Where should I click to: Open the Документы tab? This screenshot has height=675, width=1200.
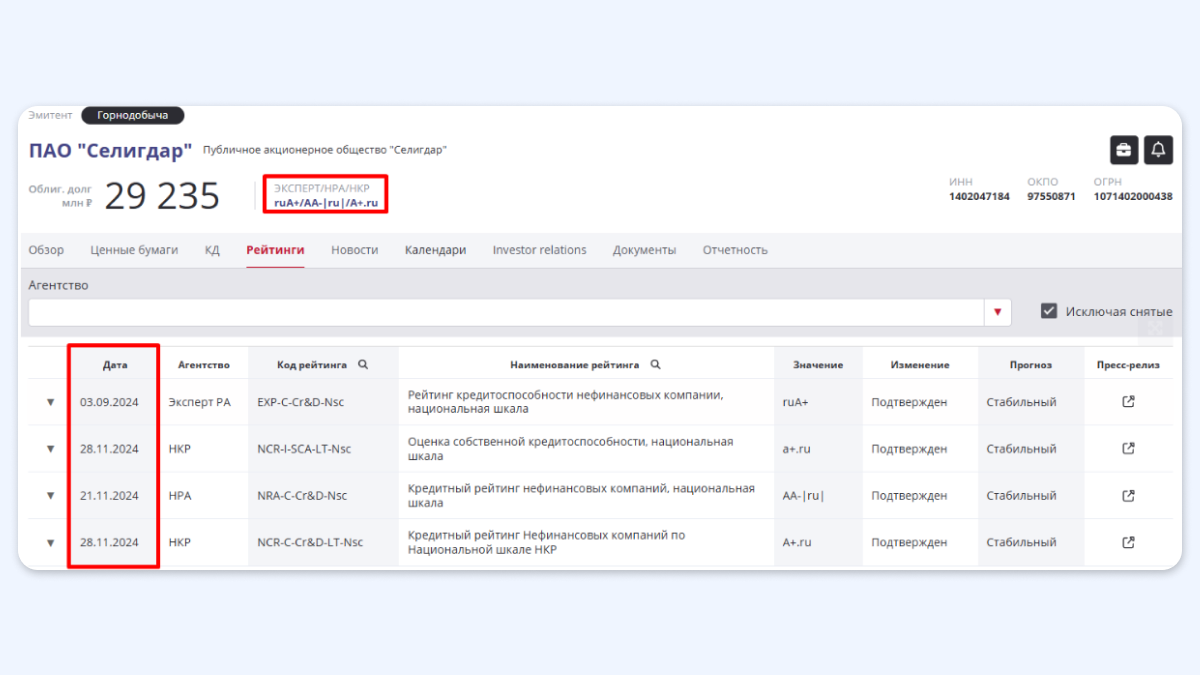[644, 250]
